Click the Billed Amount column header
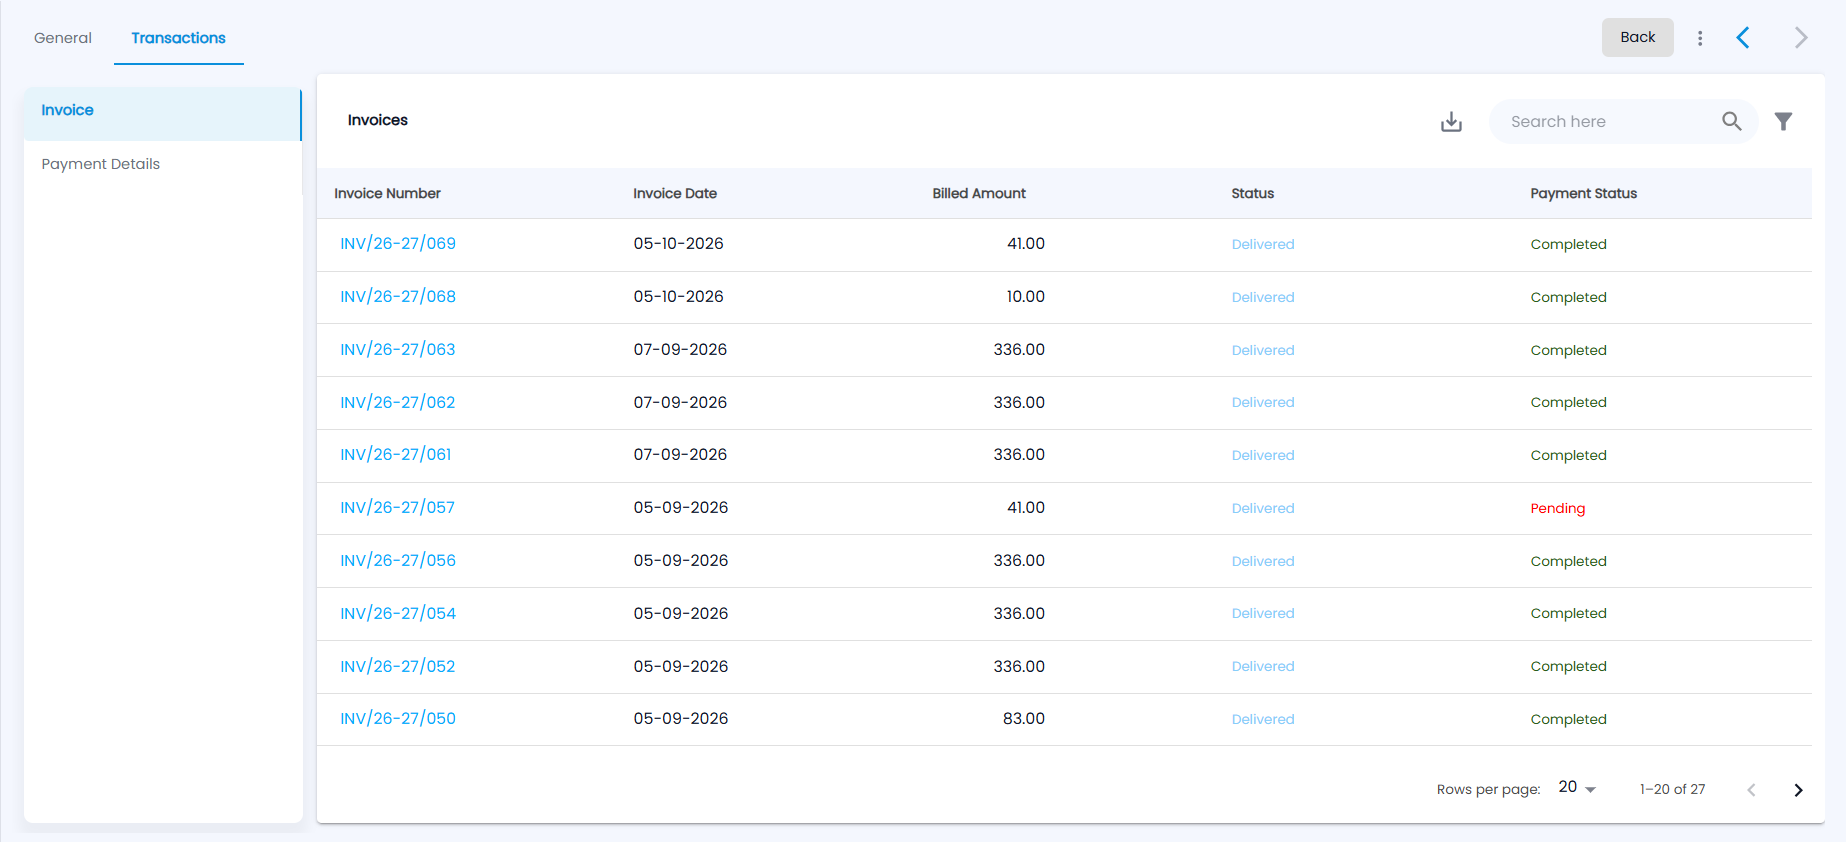 [x=979, y=194]
